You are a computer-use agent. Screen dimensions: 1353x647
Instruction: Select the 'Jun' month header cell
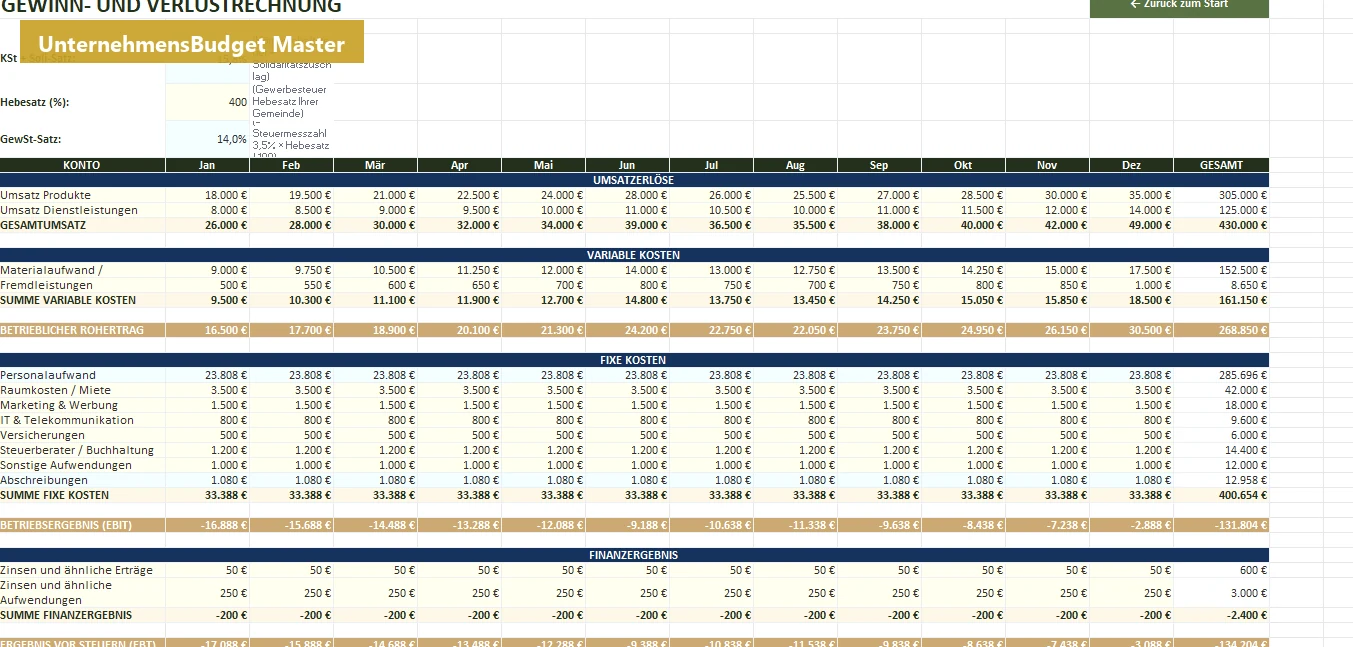coord(627,165)
